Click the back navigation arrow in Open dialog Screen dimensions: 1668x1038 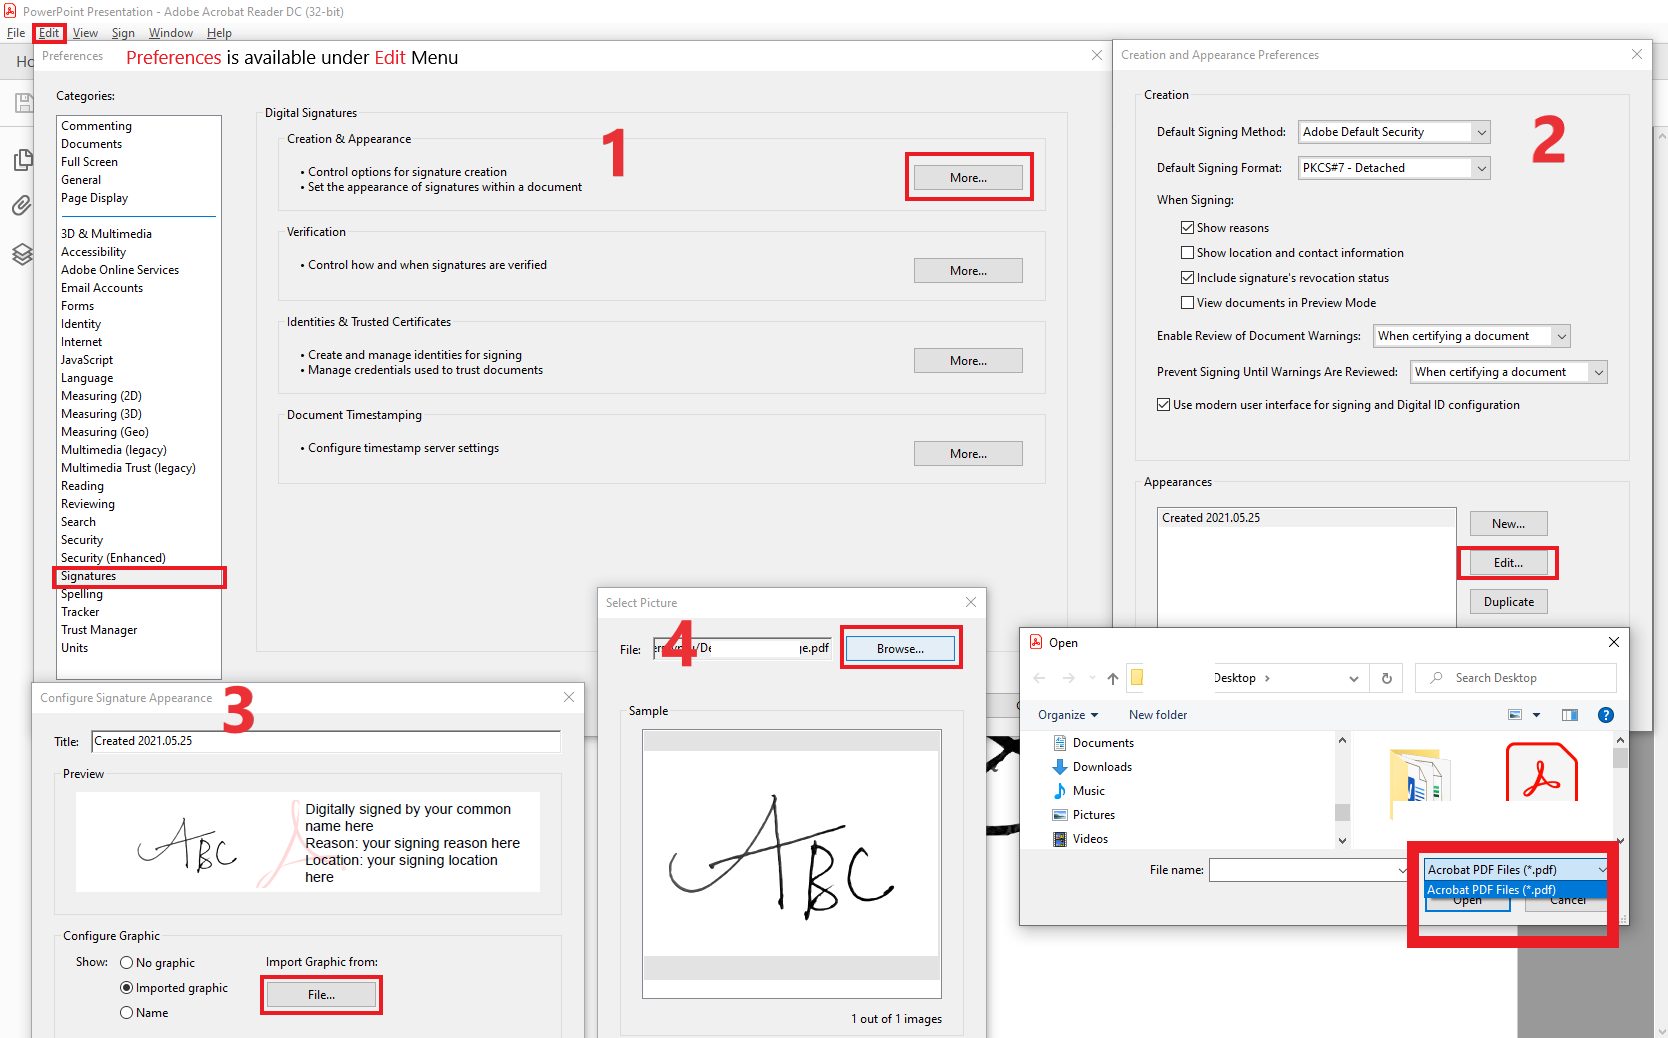coord(1039,678)
